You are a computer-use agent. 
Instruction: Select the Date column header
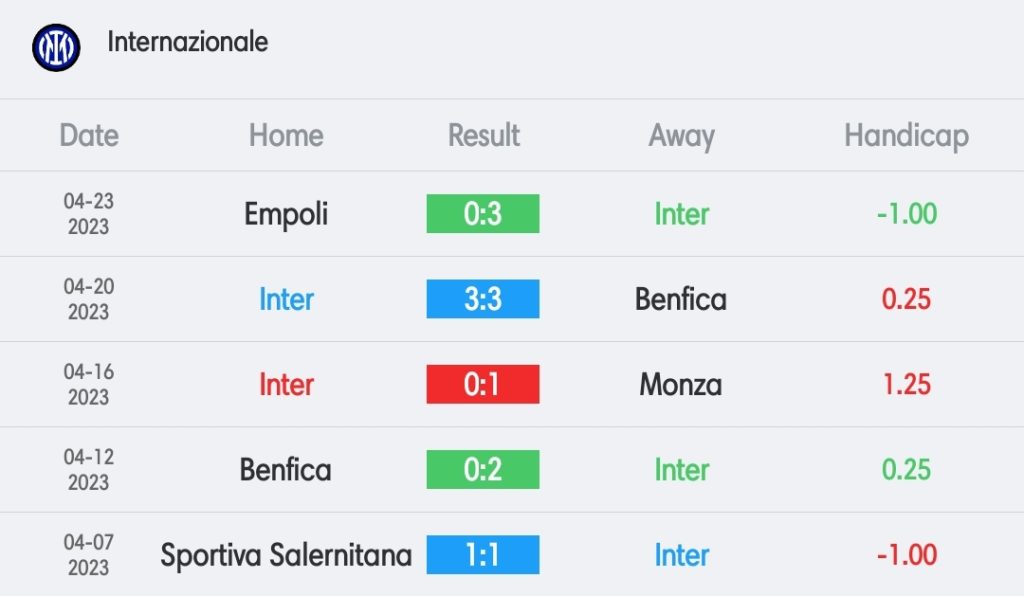[89, 136]
